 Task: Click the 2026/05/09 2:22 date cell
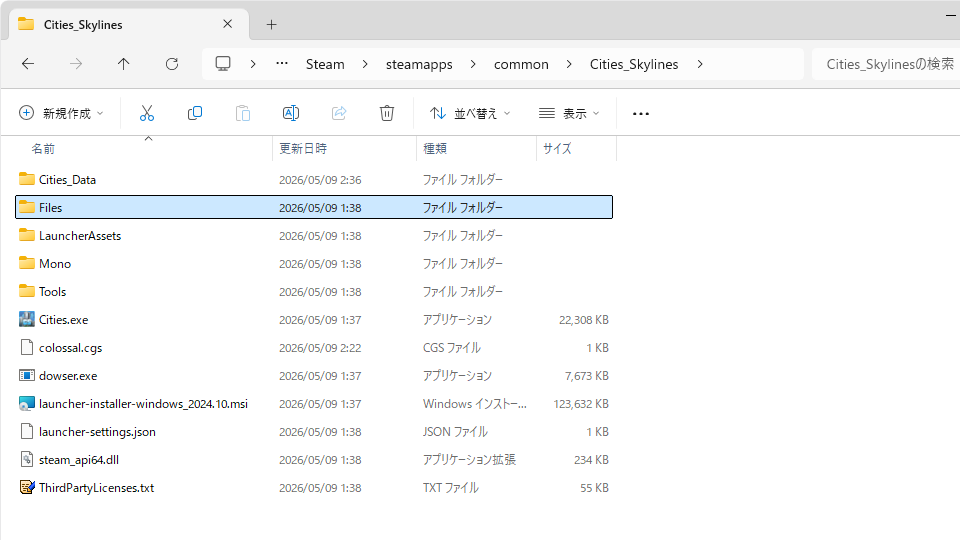[x=320, y=348]
